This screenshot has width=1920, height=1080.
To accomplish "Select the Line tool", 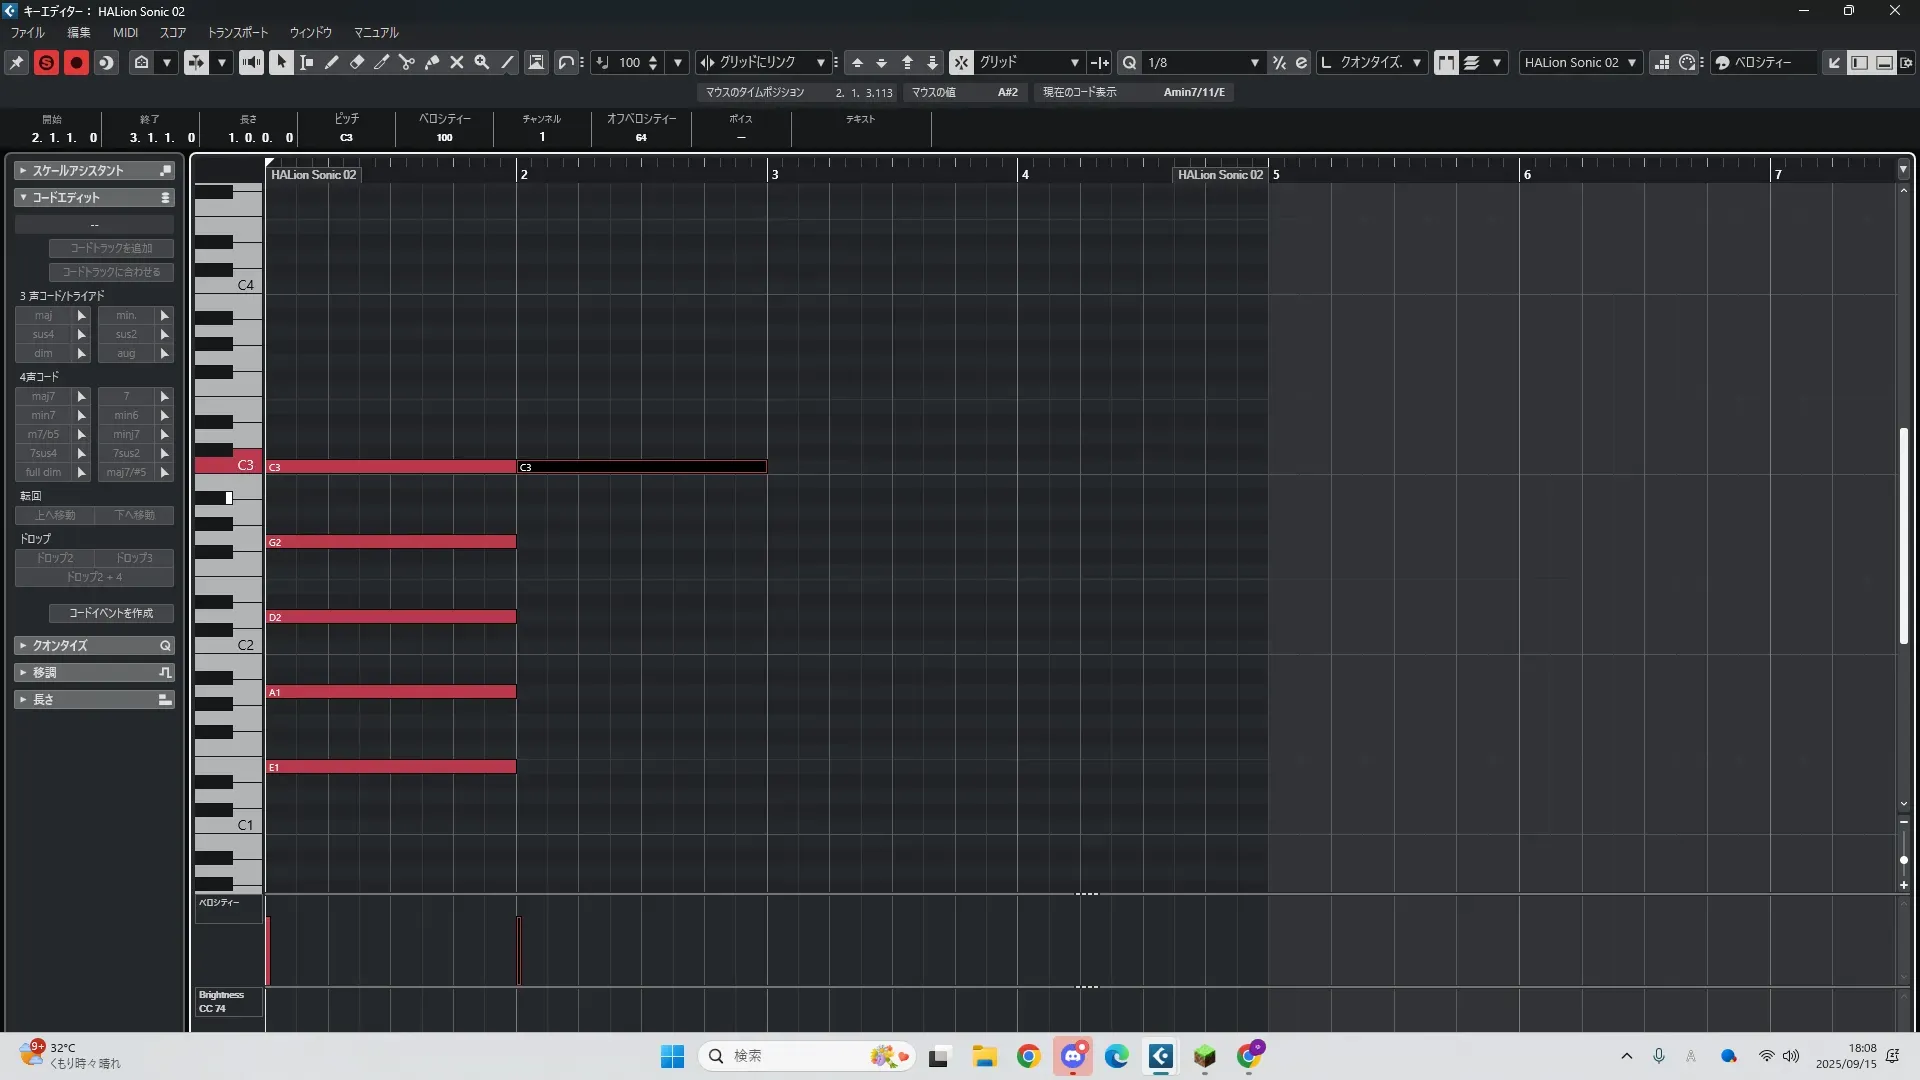I will [507, 62].
